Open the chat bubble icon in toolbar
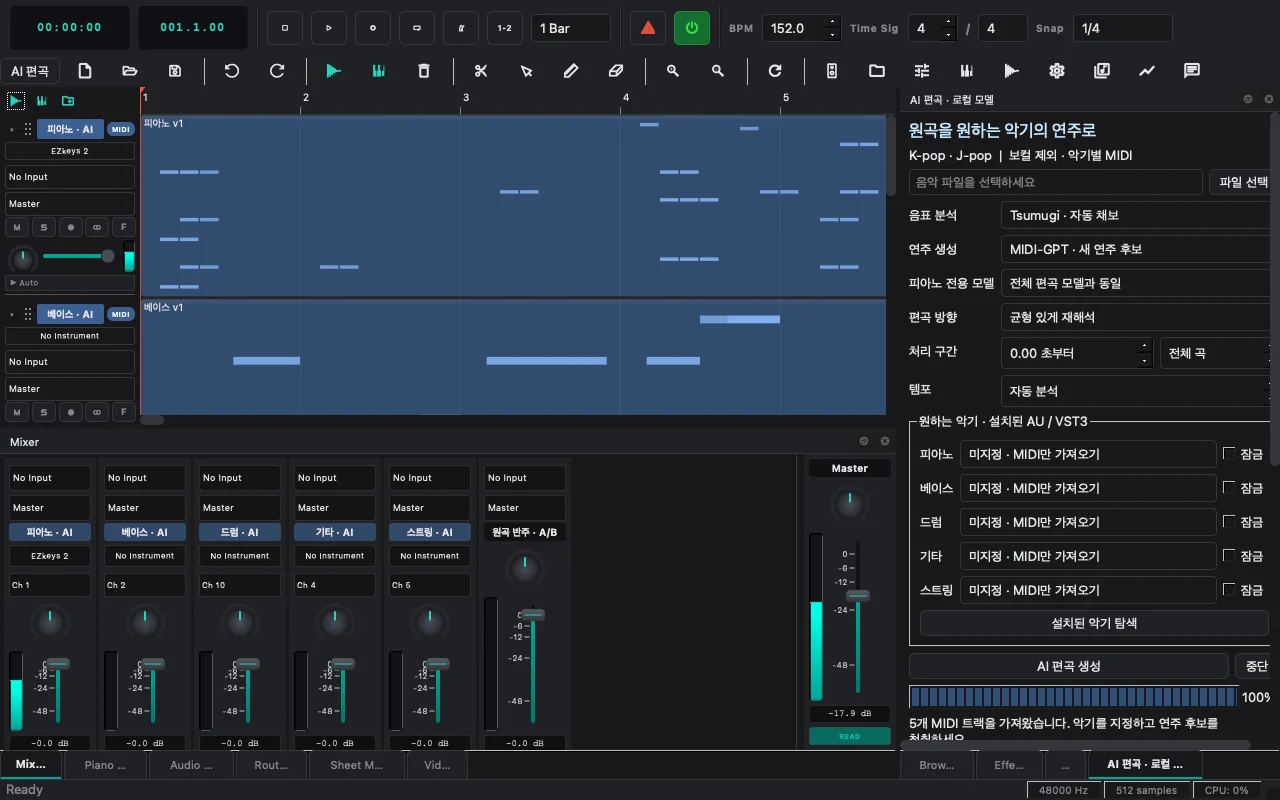 click(x=1192, y=71)
